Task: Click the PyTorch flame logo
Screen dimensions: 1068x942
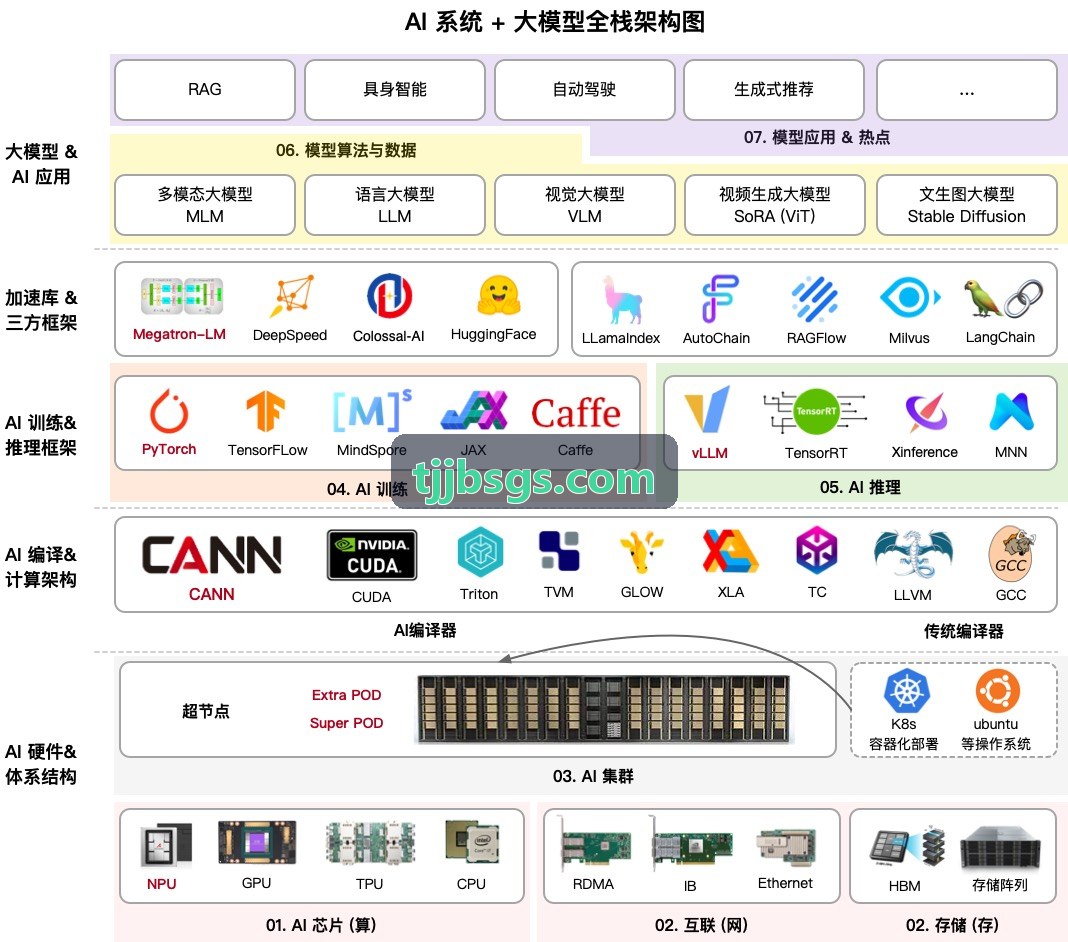Action: coord(169,411)
